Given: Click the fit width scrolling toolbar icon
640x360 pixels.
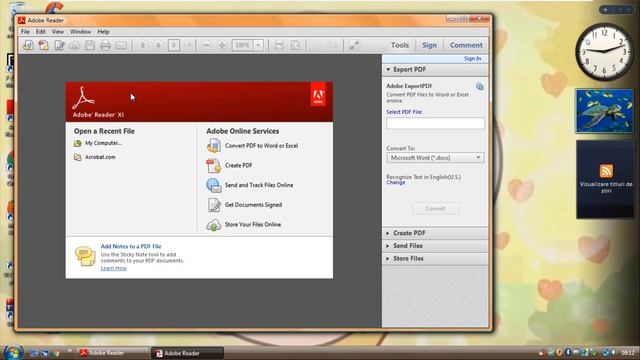Looking at the screenshot, I should pos(279,45).
